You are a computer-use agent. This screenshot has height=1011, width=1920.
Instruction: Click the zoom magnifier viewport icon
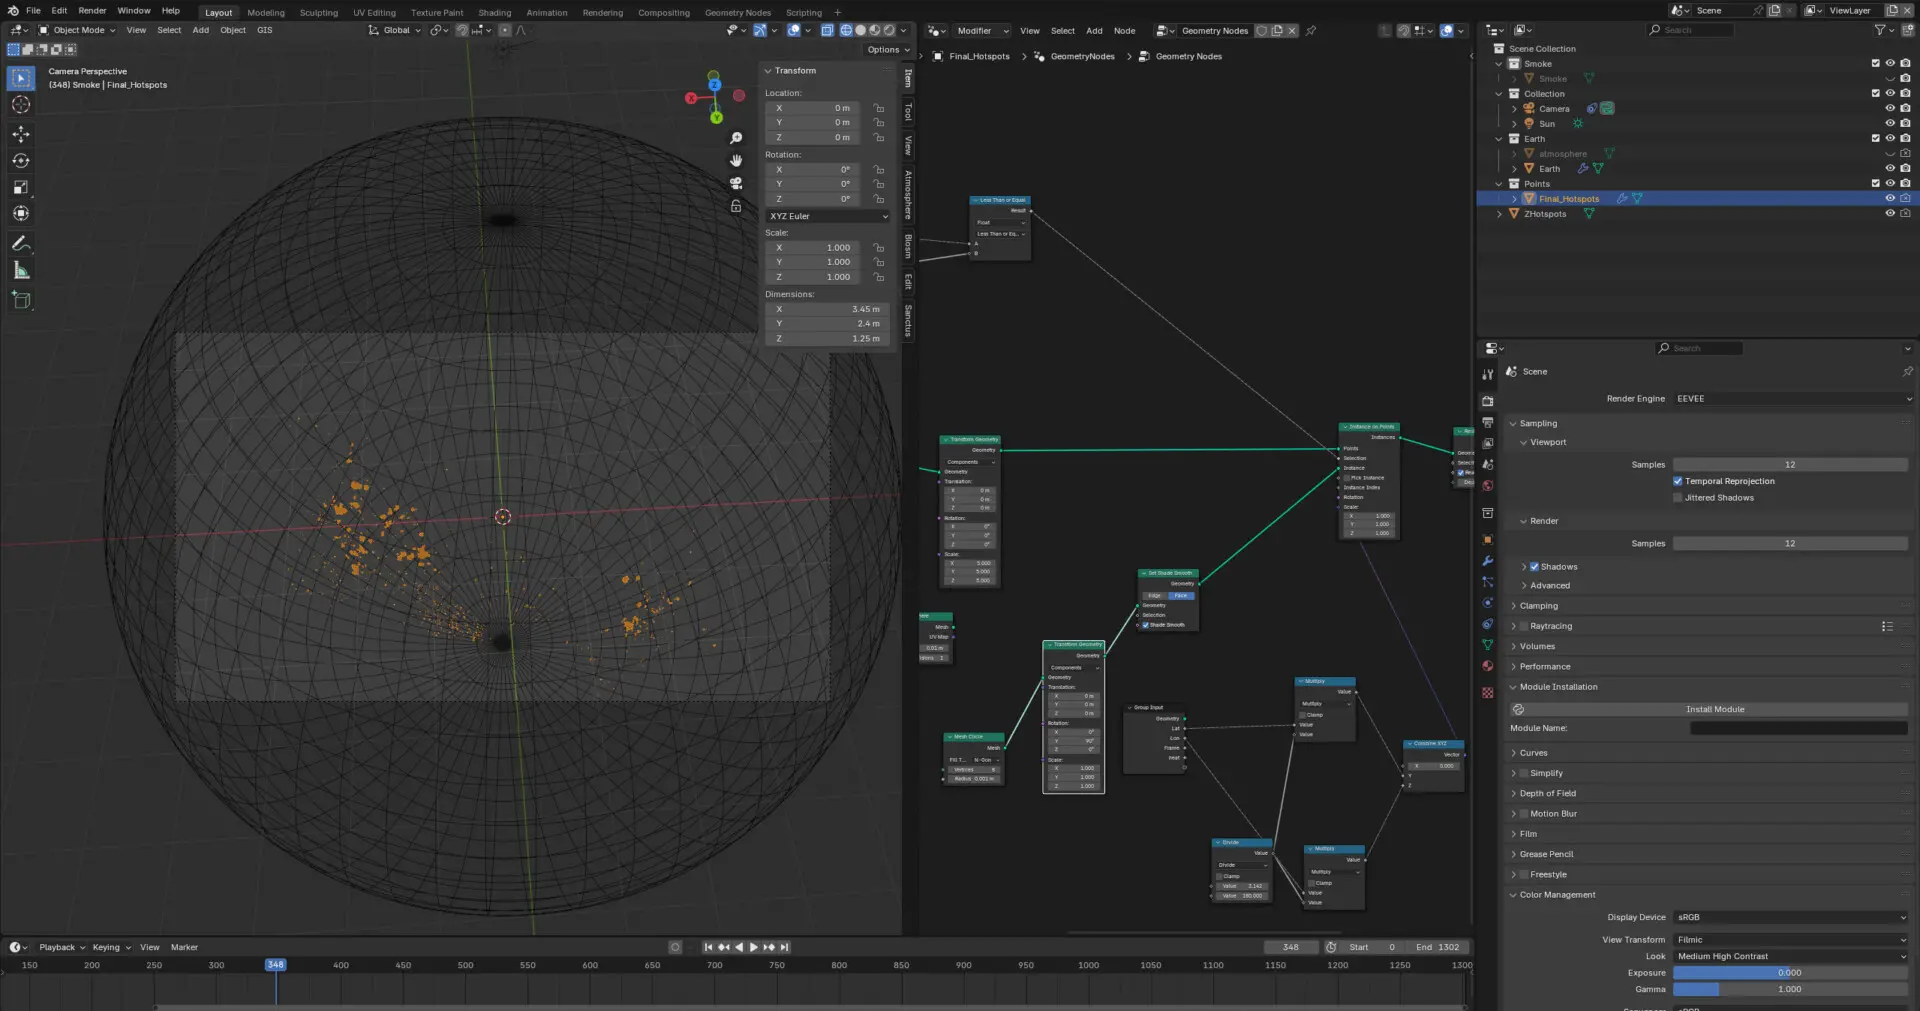(736, 138)
